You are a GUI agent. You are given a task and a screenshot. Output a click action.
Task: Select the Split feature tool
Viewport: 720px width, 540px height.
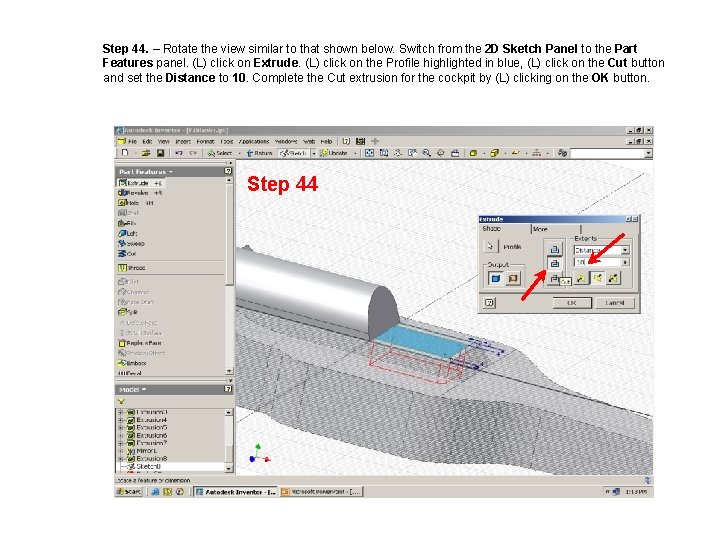pos(128,312)
